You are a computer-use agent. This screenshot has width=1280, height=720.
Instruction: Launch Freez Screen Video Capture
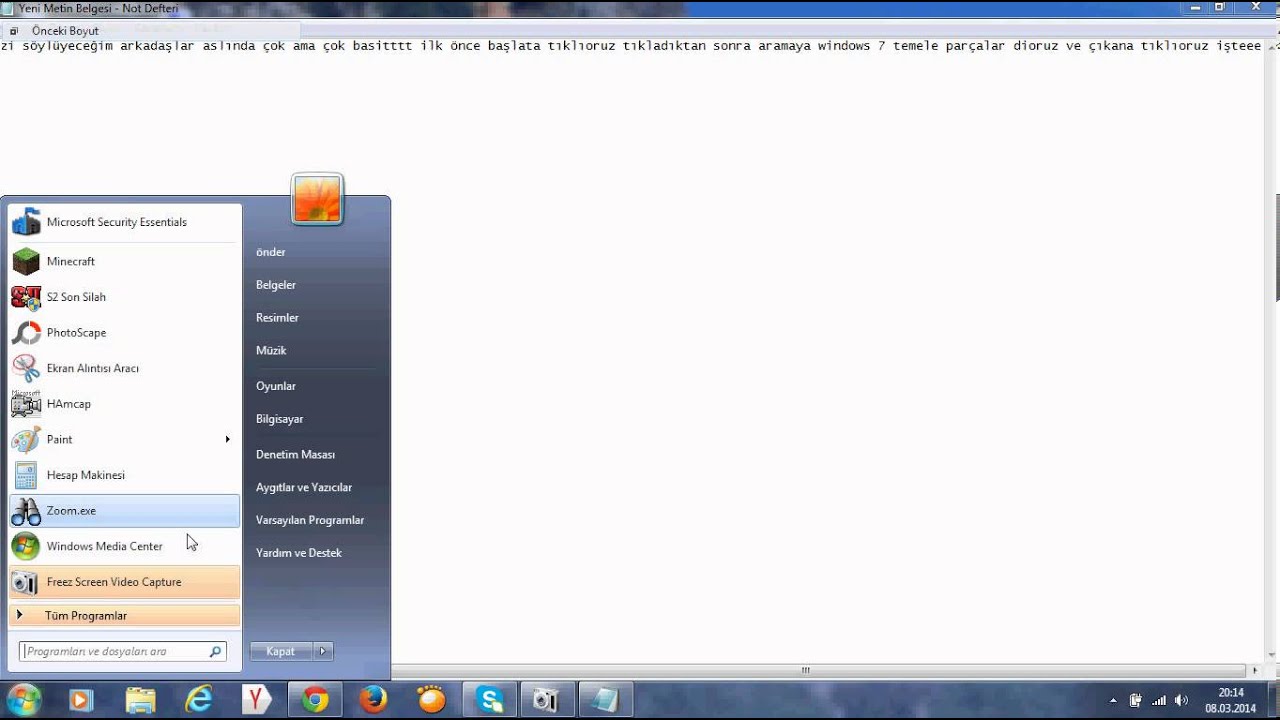coord(125,582)
